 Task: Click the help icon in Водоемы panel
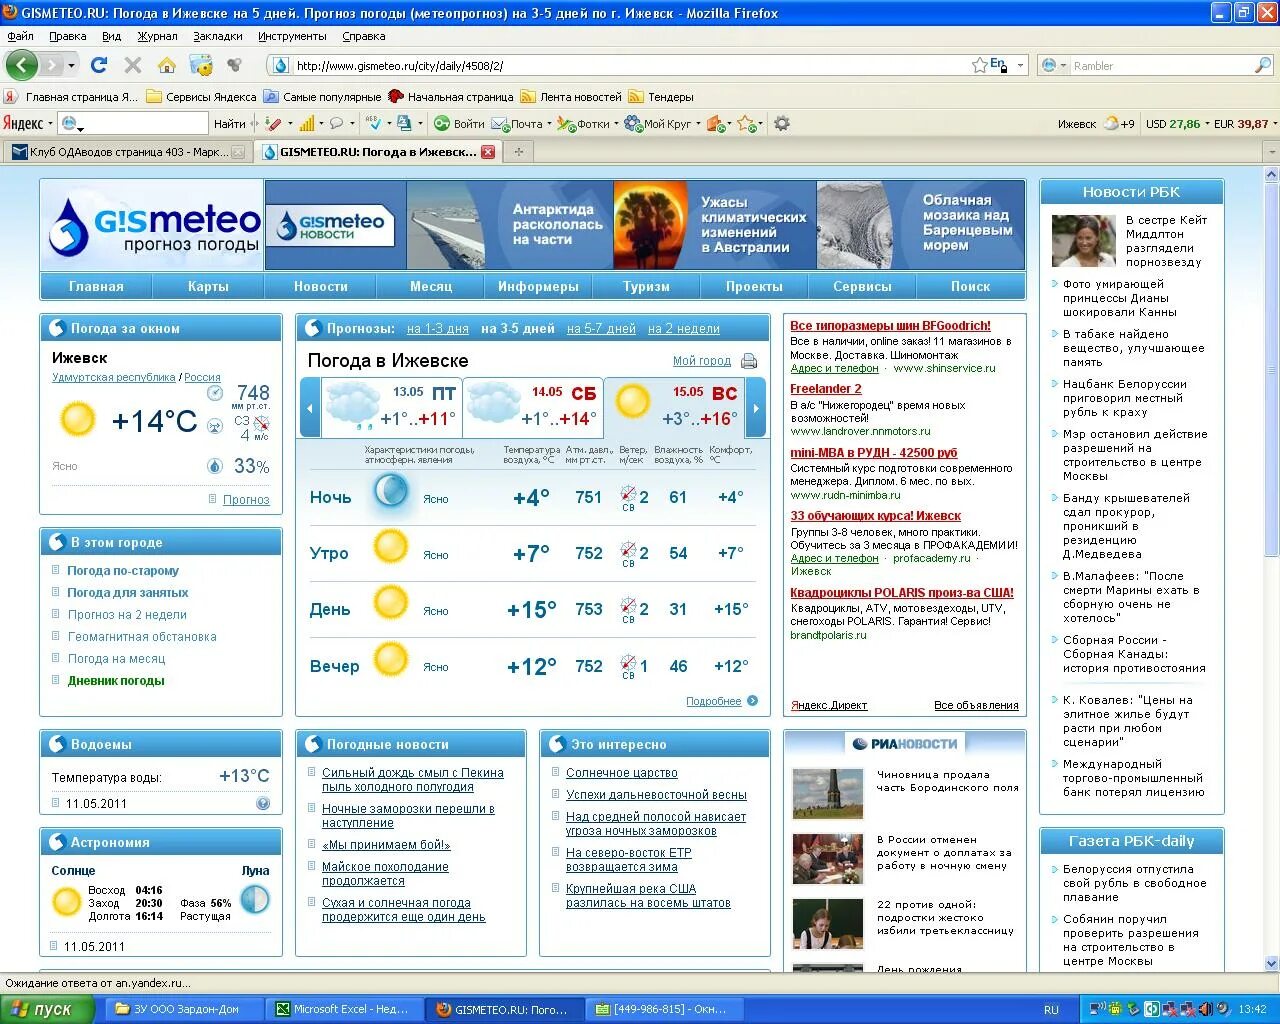(x=263, y=803)
